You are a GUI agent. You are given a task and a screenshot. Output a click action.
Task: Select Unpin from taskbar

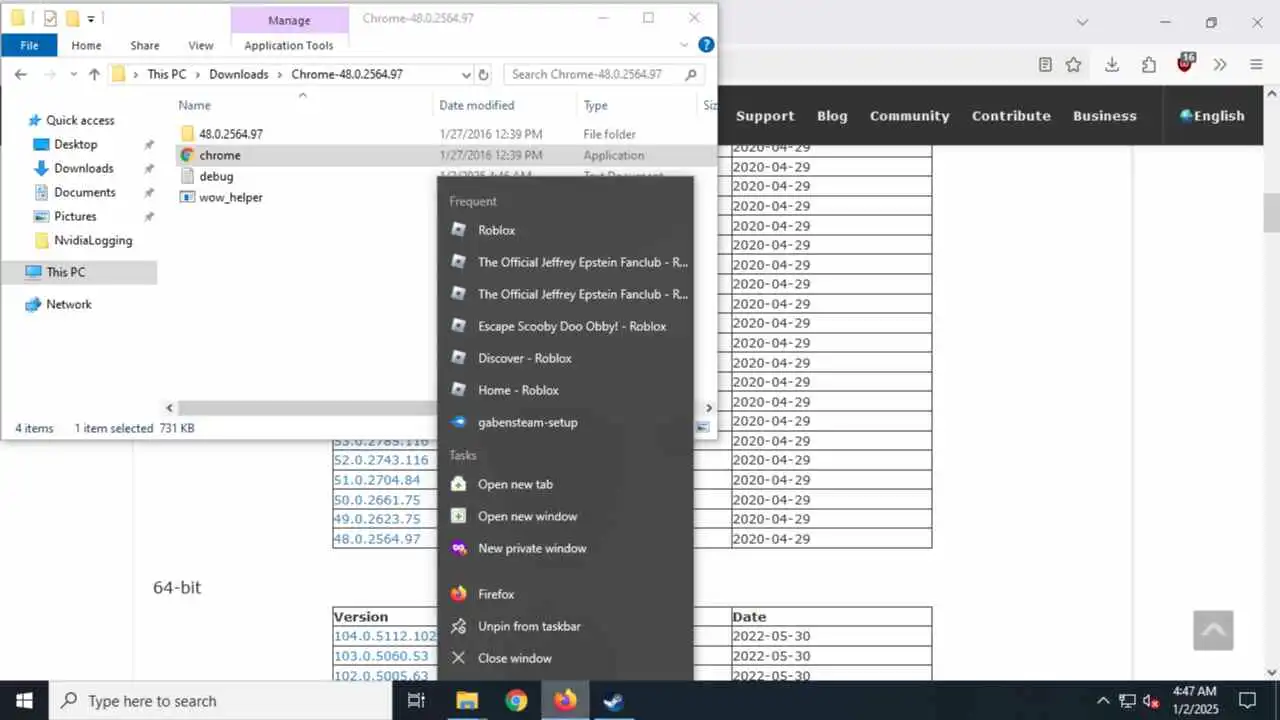pos(565,626)
